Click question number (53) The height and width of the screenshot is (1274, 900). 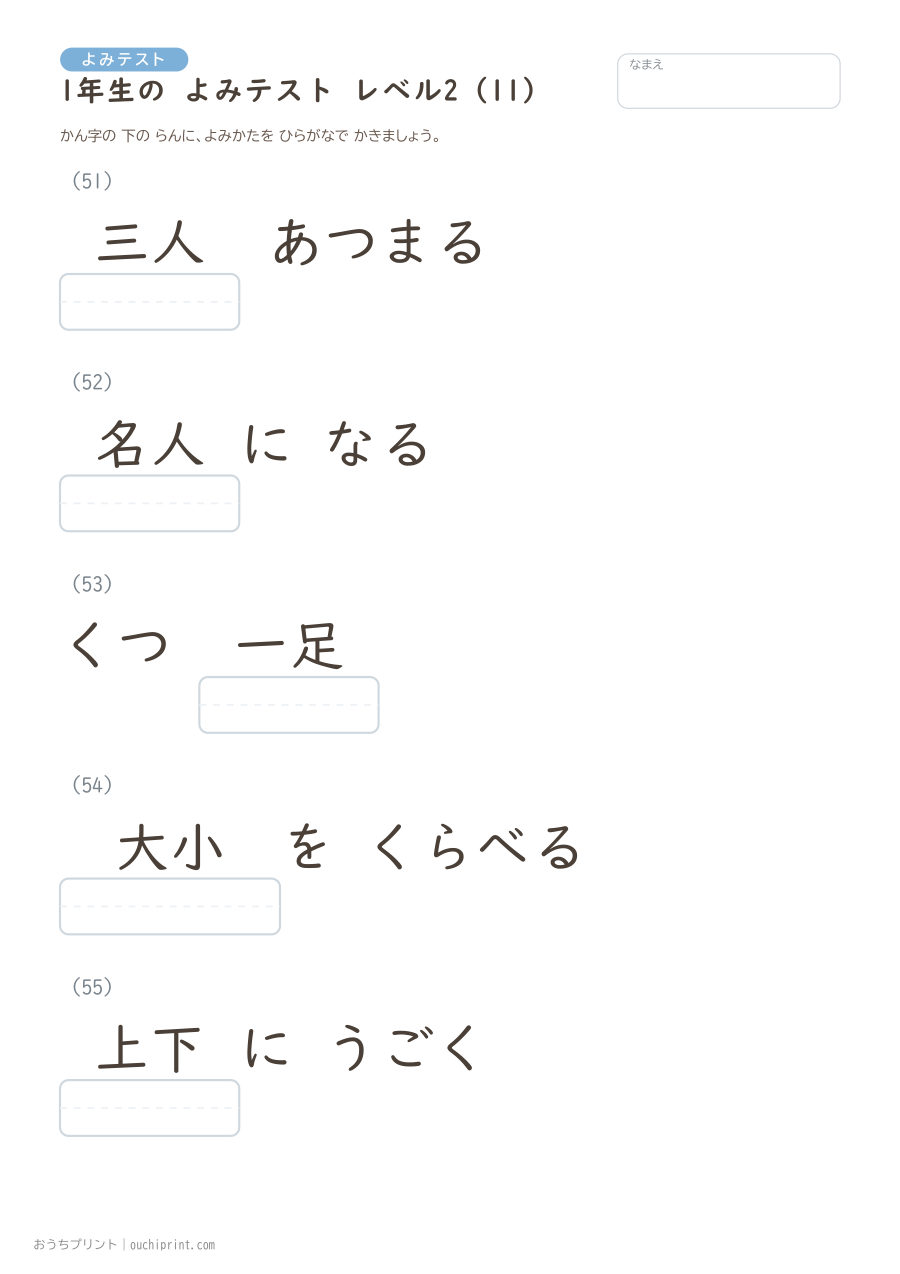click(92, 584)
